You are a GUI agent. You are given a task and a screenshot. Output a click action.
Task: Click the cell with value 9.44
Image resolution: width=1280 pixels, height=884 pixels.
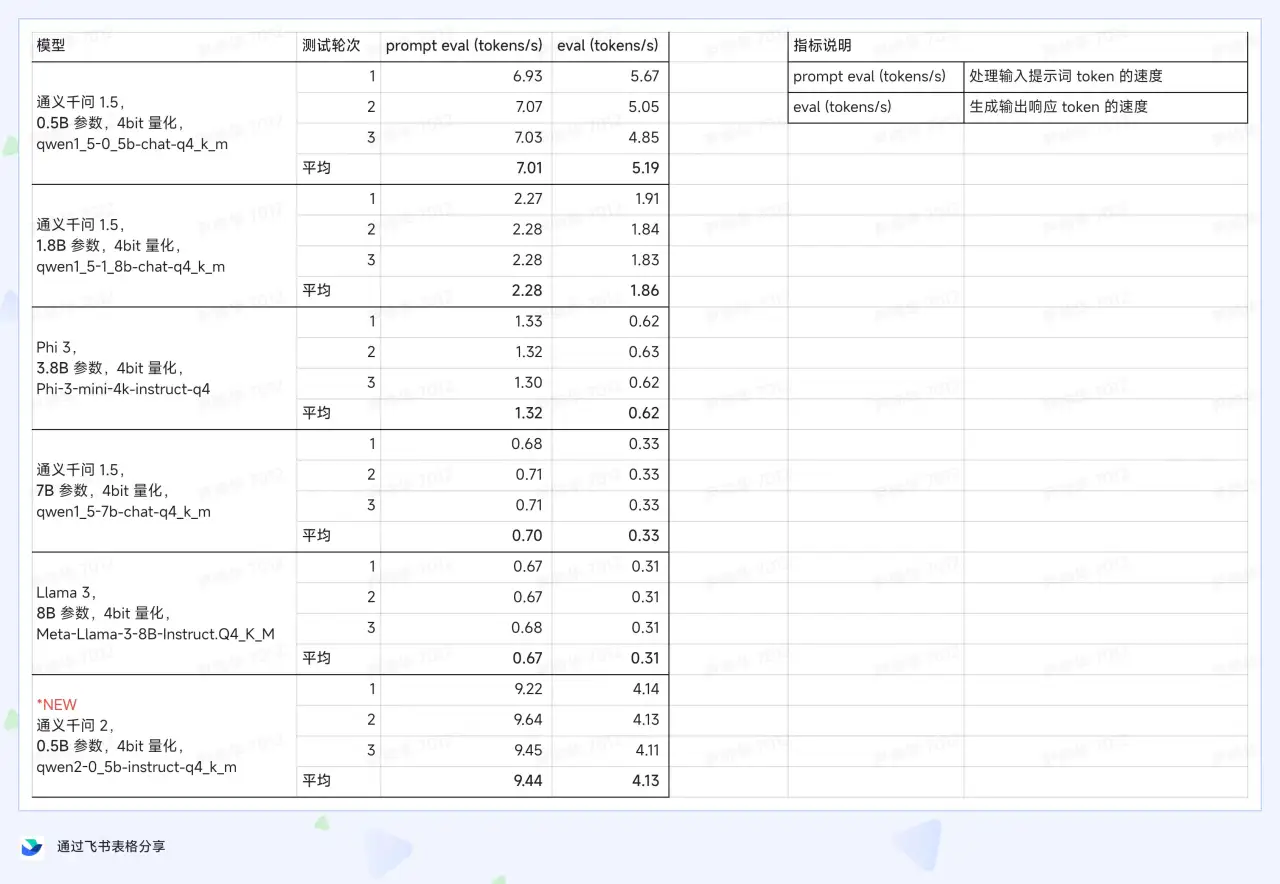tap(466, 781)
